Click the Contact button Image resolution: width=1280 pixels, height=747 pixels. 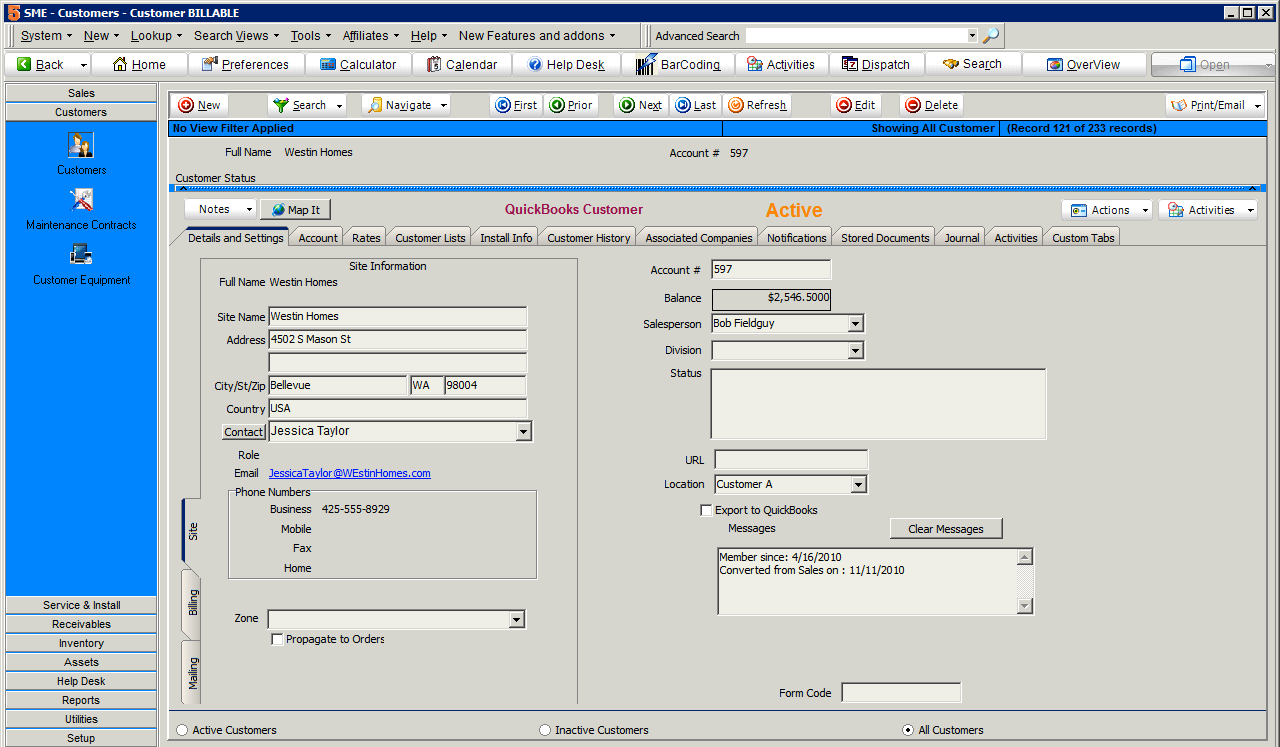(x=243, y=432)
